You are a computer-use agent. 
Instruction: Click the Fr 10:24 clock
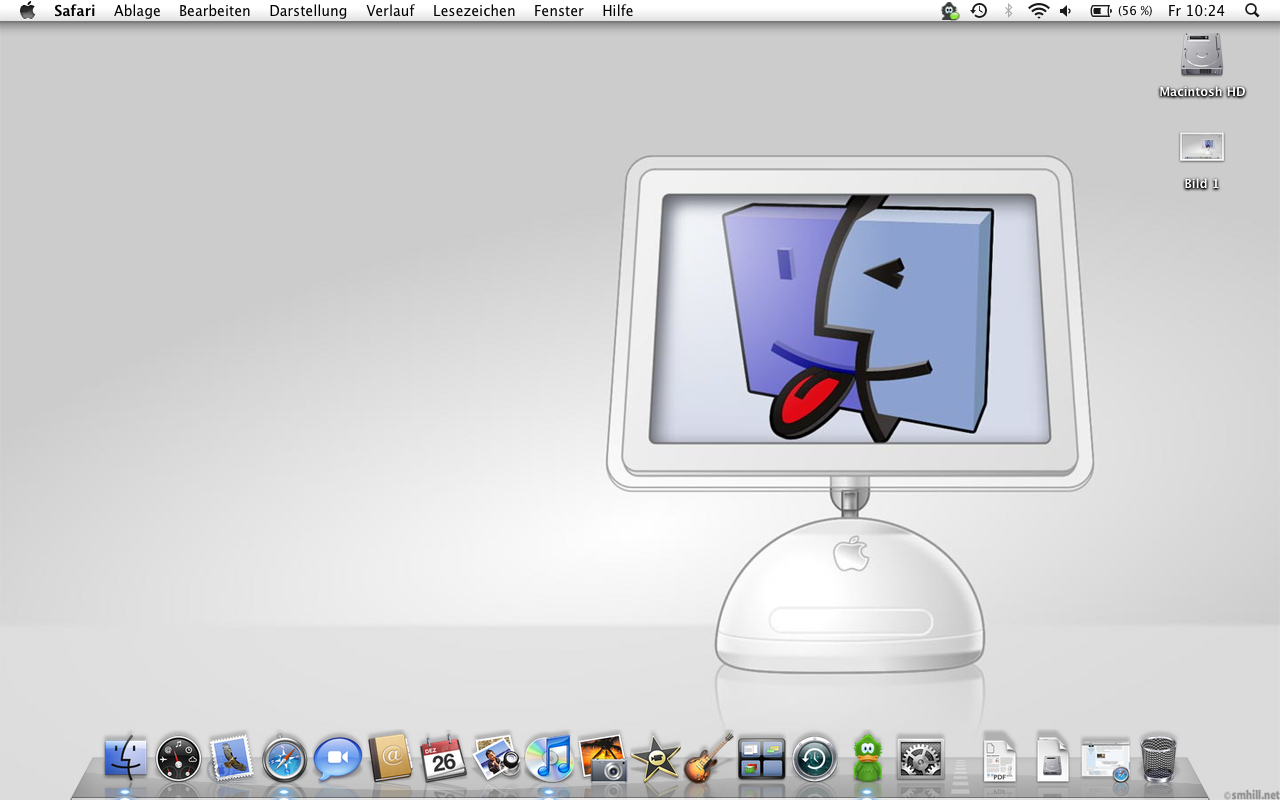[x=1196, y=11]
